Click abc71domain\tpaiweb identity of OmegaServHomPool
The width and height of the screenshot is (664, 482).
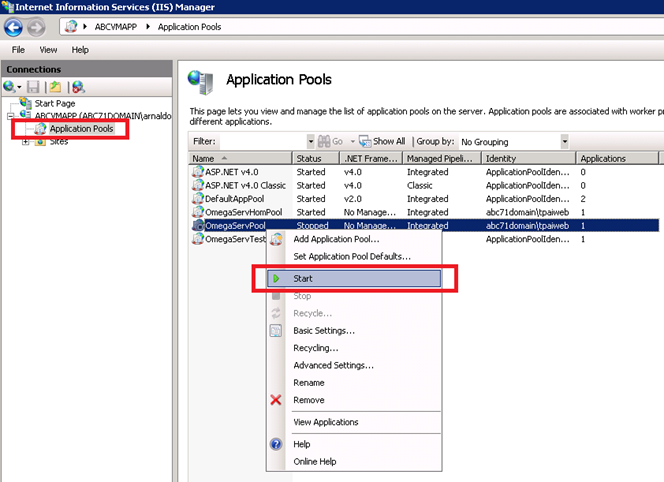coord(527,212)
